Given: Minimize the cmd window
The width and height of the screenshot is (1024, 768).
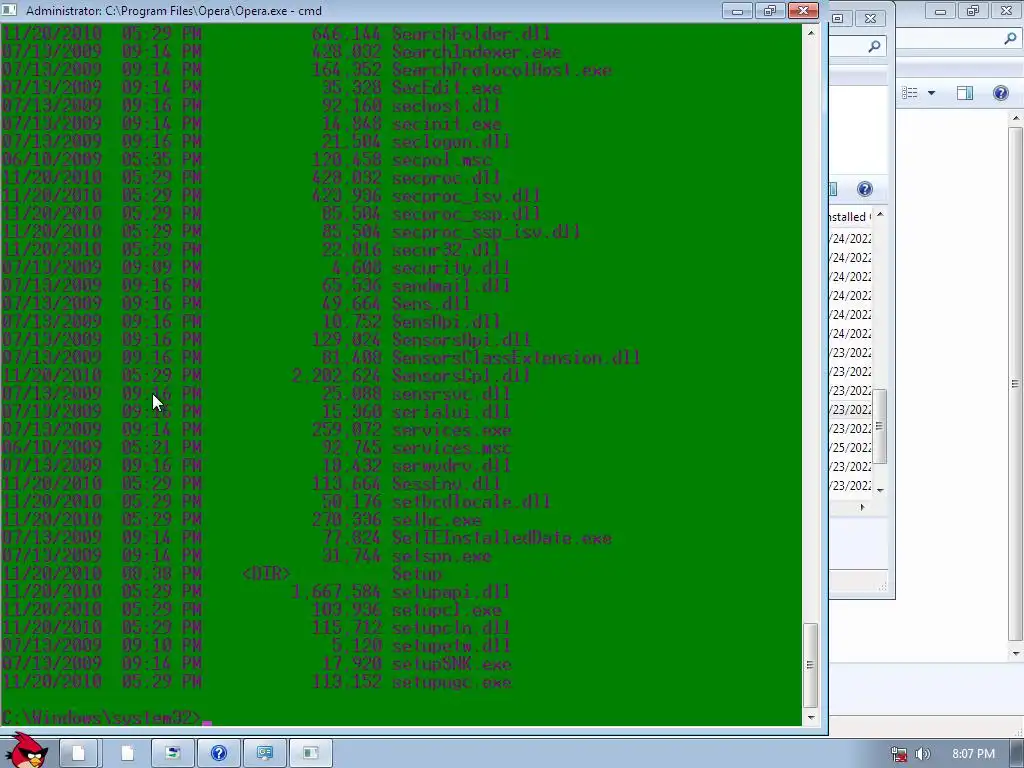Looking at the screenshot, I should (x=737, y=10).
